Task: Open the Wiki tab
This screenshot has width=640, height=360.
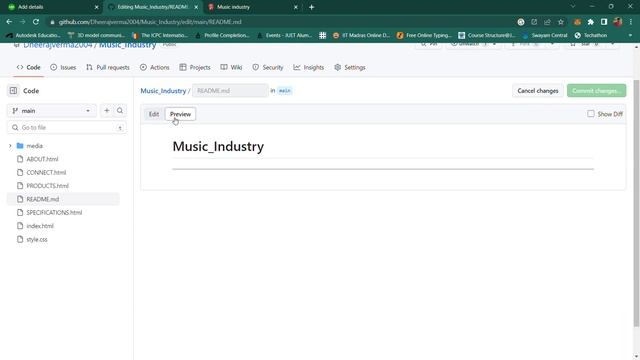Action: [x=231, y=67]
